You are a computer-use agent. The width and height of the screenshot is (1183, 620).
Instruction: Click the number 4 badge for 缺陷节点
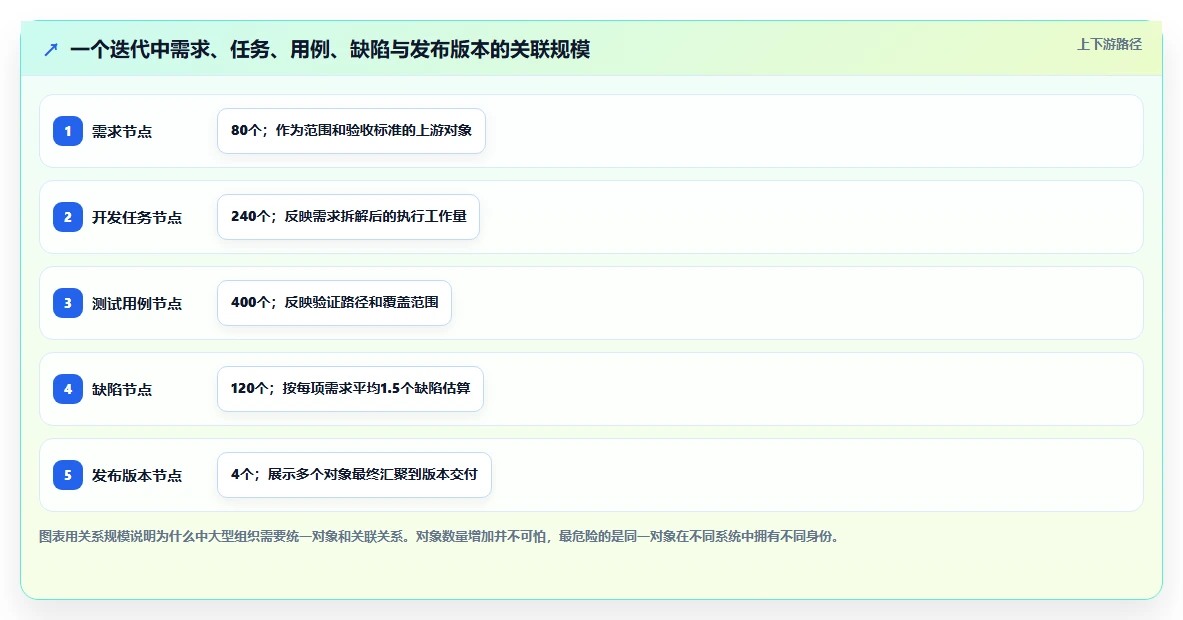pos(68,389)
